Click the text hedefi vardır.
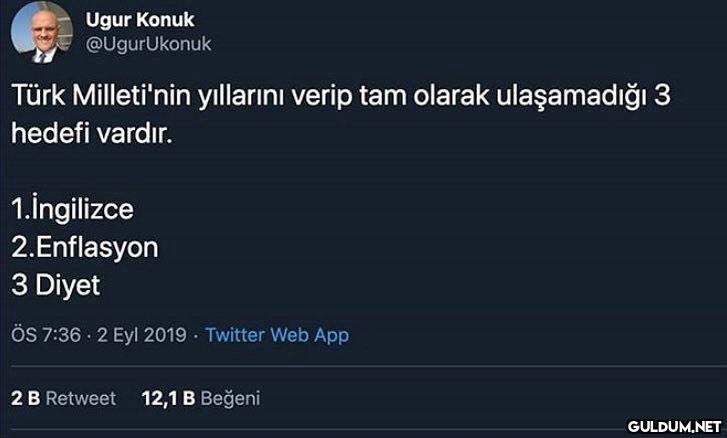727x438 pixels. click(91, 133)
